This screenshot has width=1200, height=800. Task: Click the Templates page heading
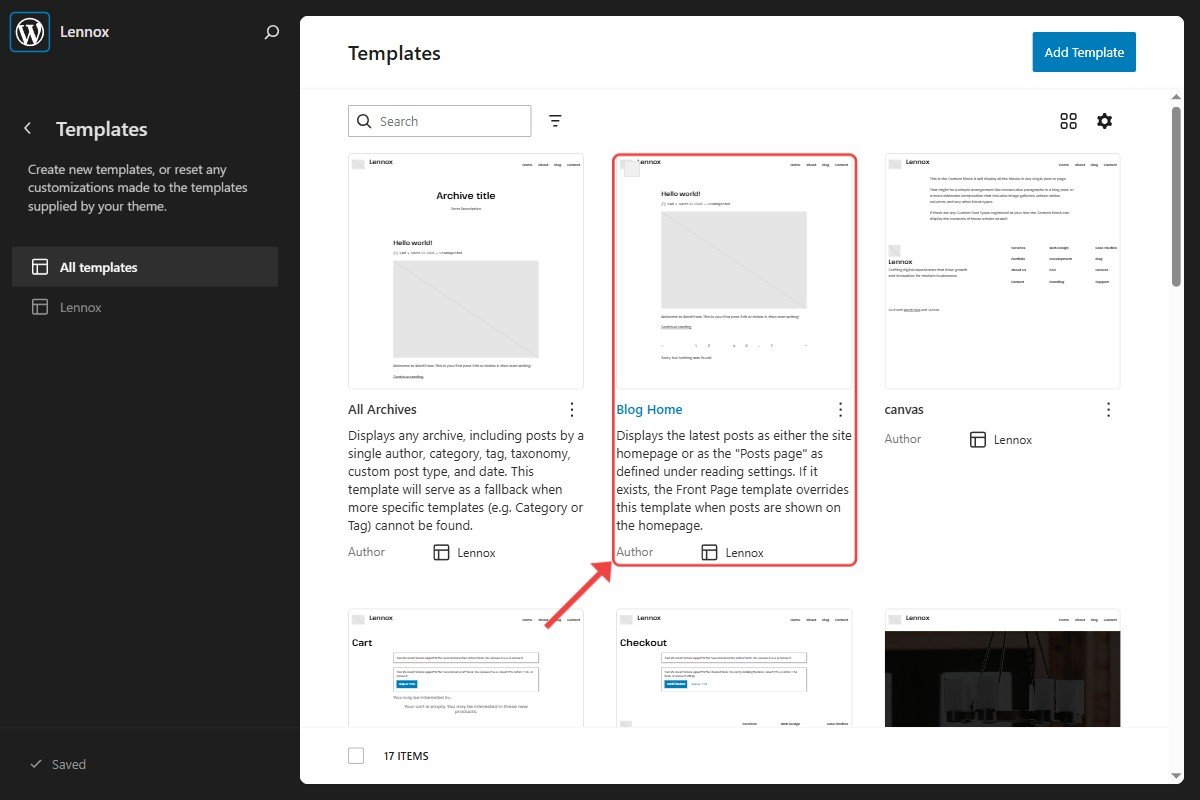click(x=394, y=53)
